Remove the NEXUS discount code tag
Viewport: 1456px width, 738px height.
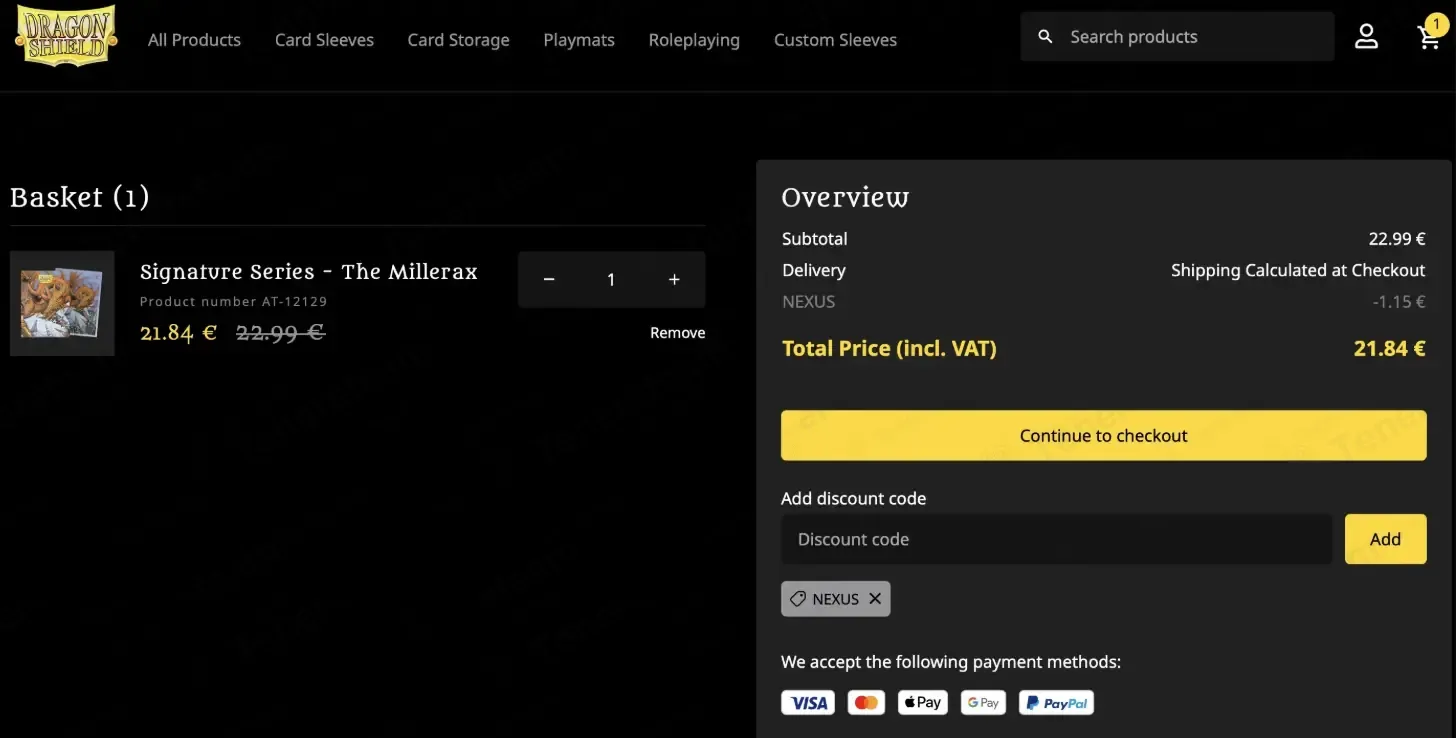(x=875, y=598)
